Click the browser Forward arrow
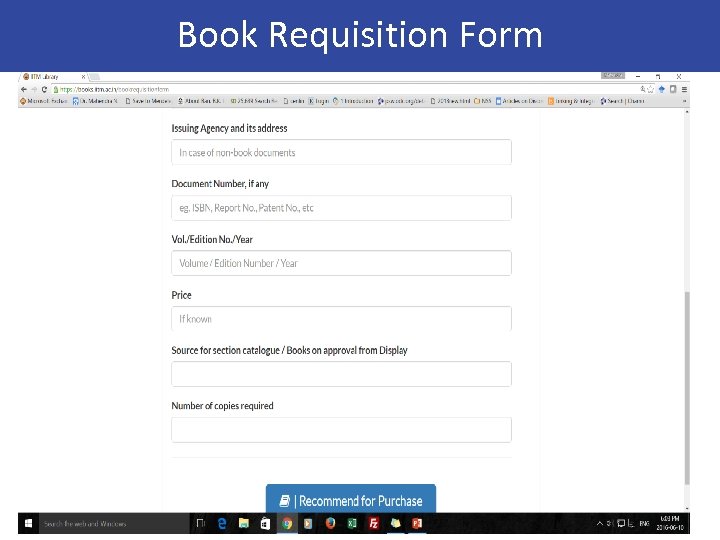This screenshot has height=540, width=720. [34, 89]
